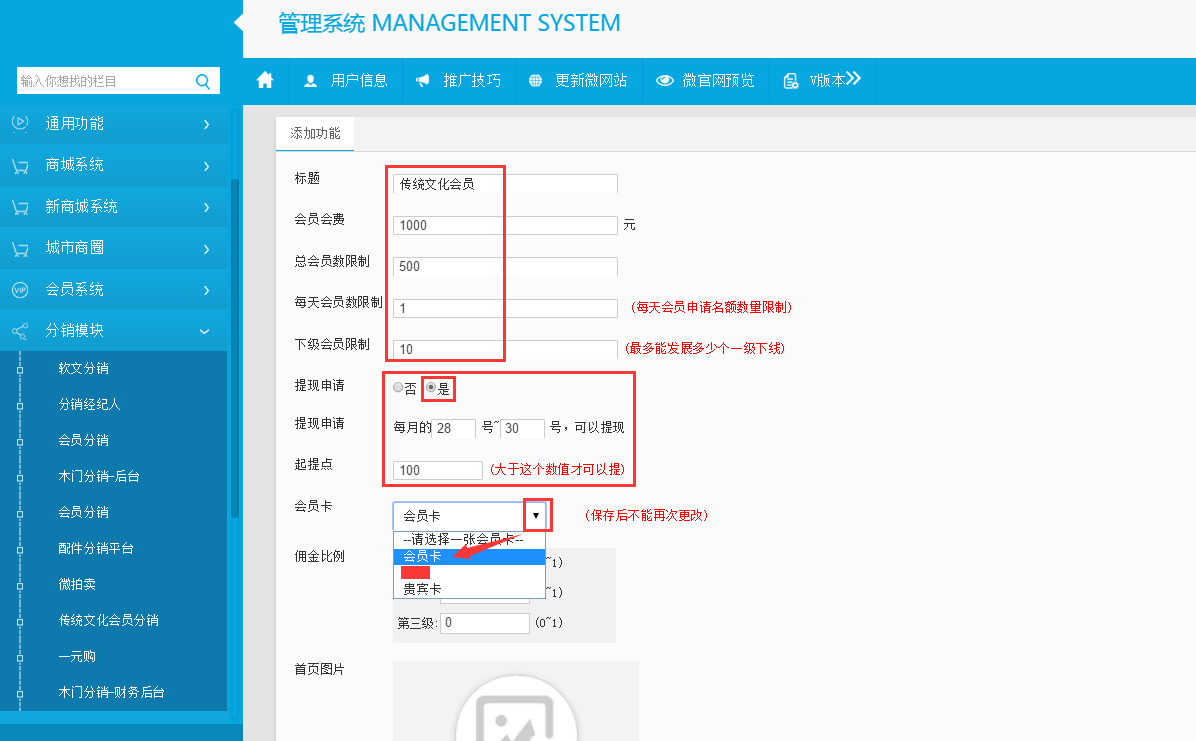Expand 会员系统 menu chevron
Image resolution: width=1196 pixels, height=741 pixels.
tap(207, 290)
